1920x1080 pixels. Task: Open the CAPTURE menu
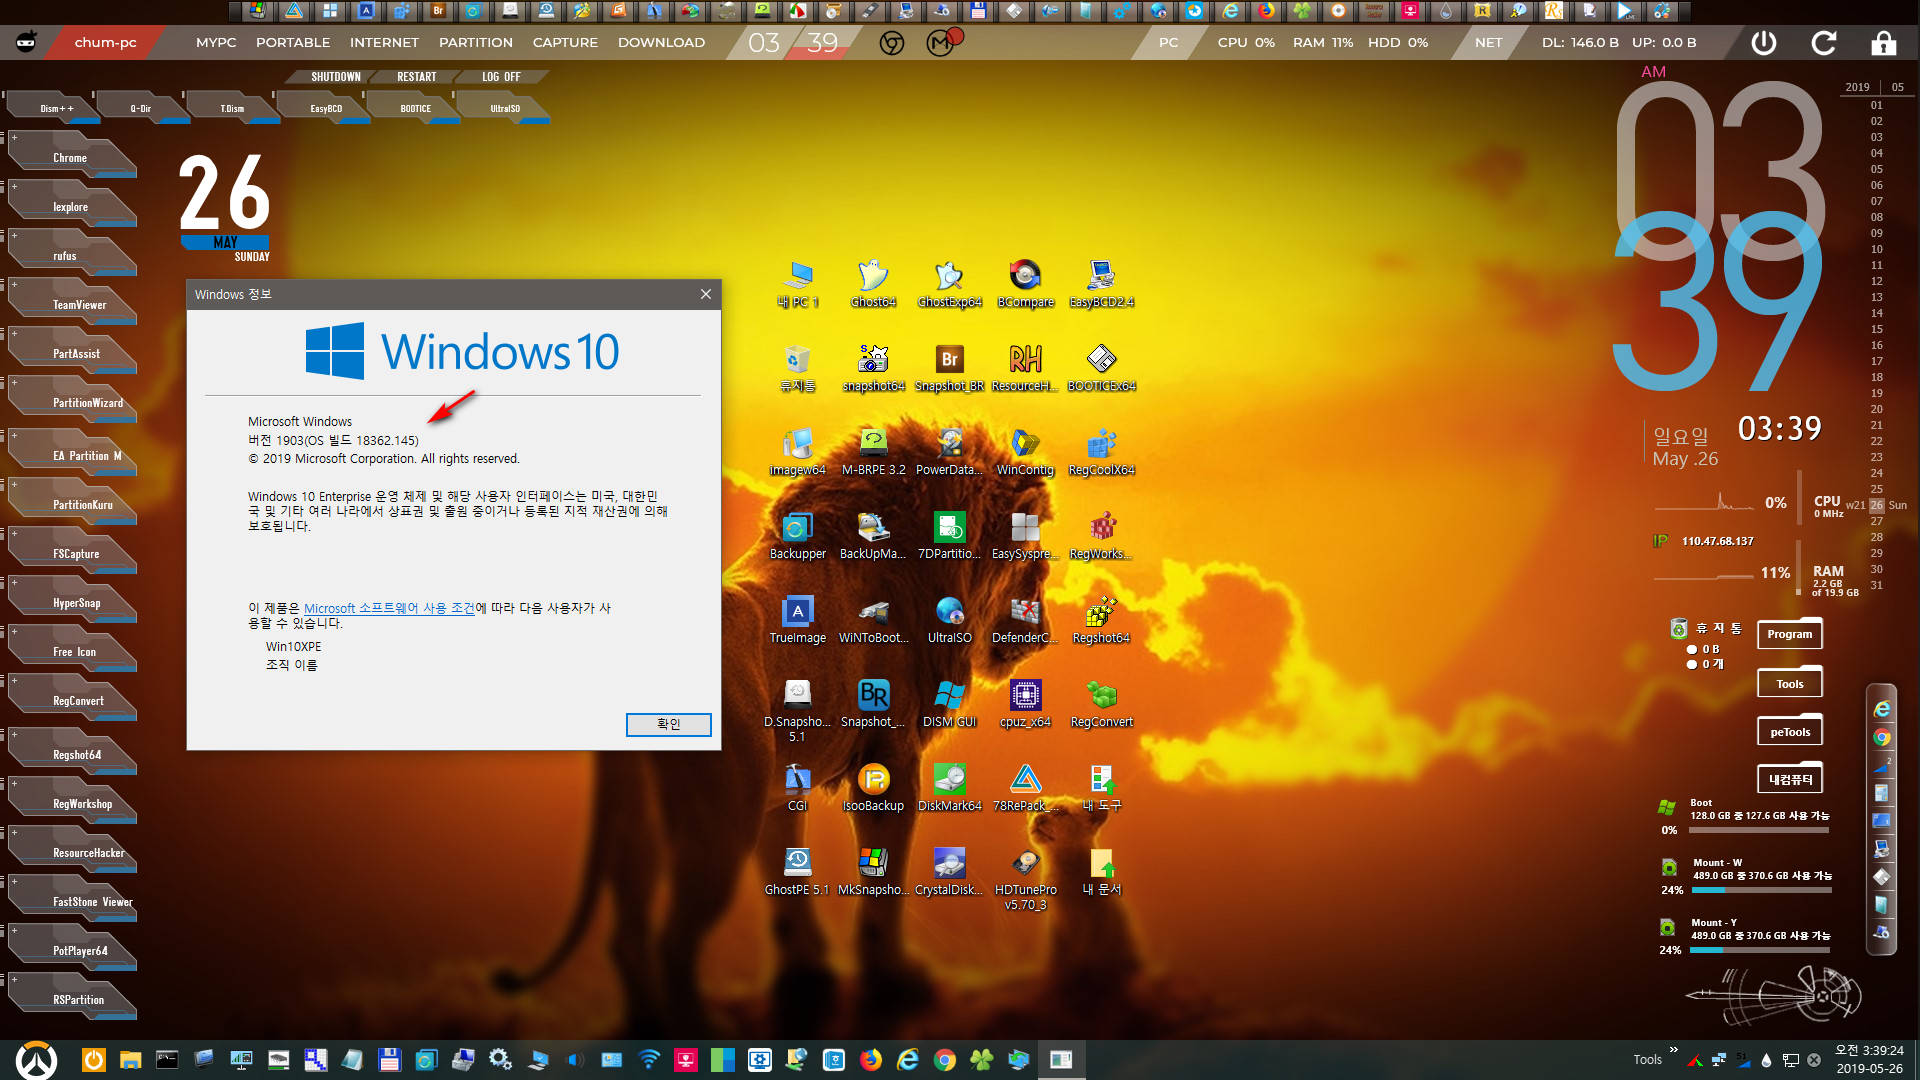tap(565, 43)
